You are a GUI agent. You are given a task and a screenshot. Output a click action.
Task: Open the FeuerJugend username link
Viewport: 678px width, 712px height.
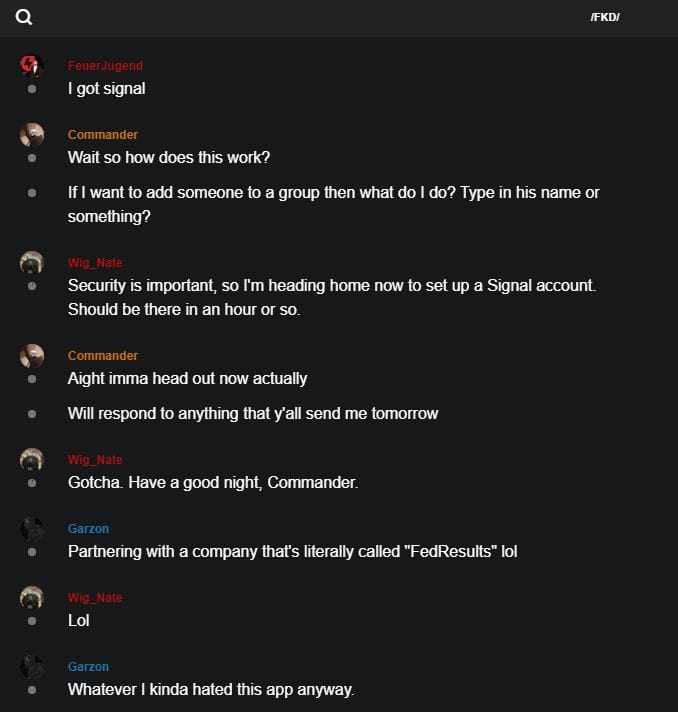[x=105, y=66]
